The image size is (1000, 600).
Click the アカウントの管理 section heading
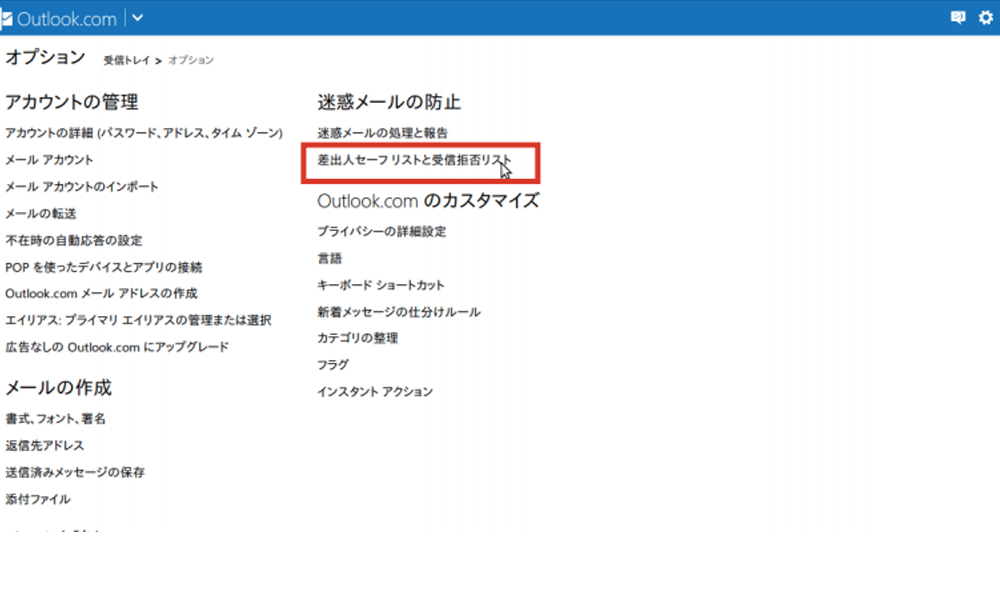click(x=71, y=102)
